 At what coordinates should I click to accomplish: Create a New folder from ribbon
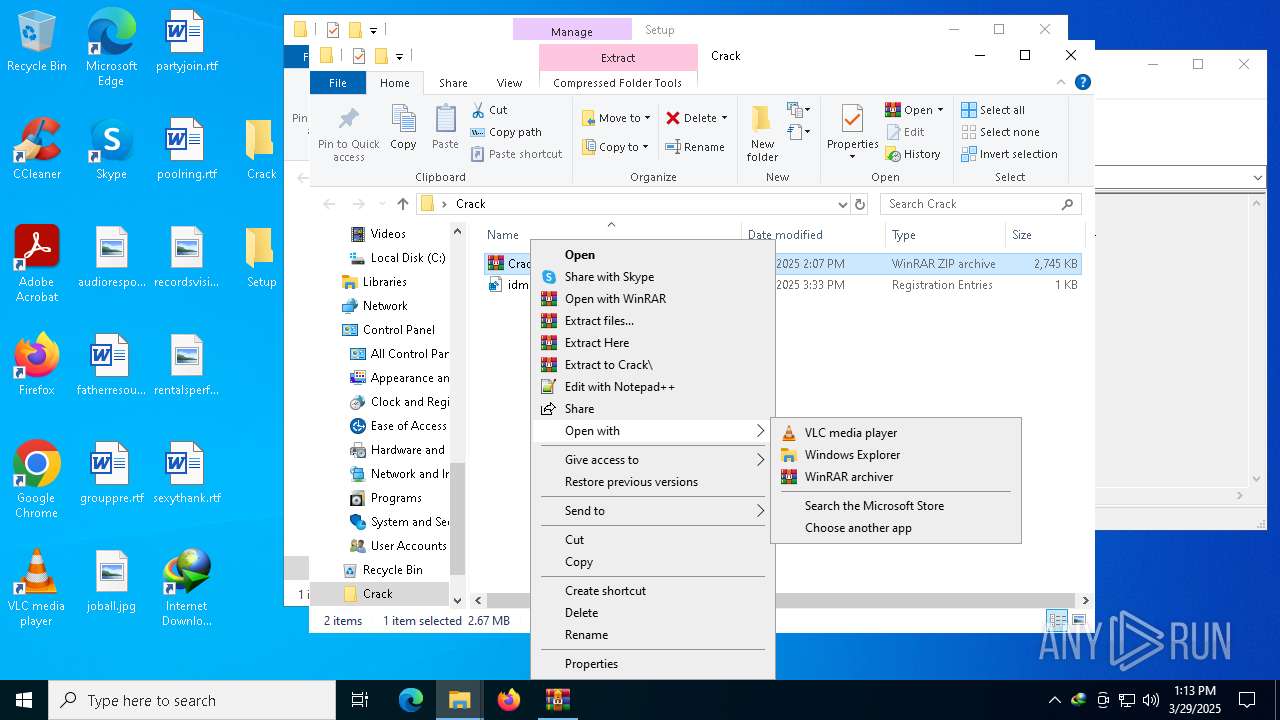coord(762,133)
